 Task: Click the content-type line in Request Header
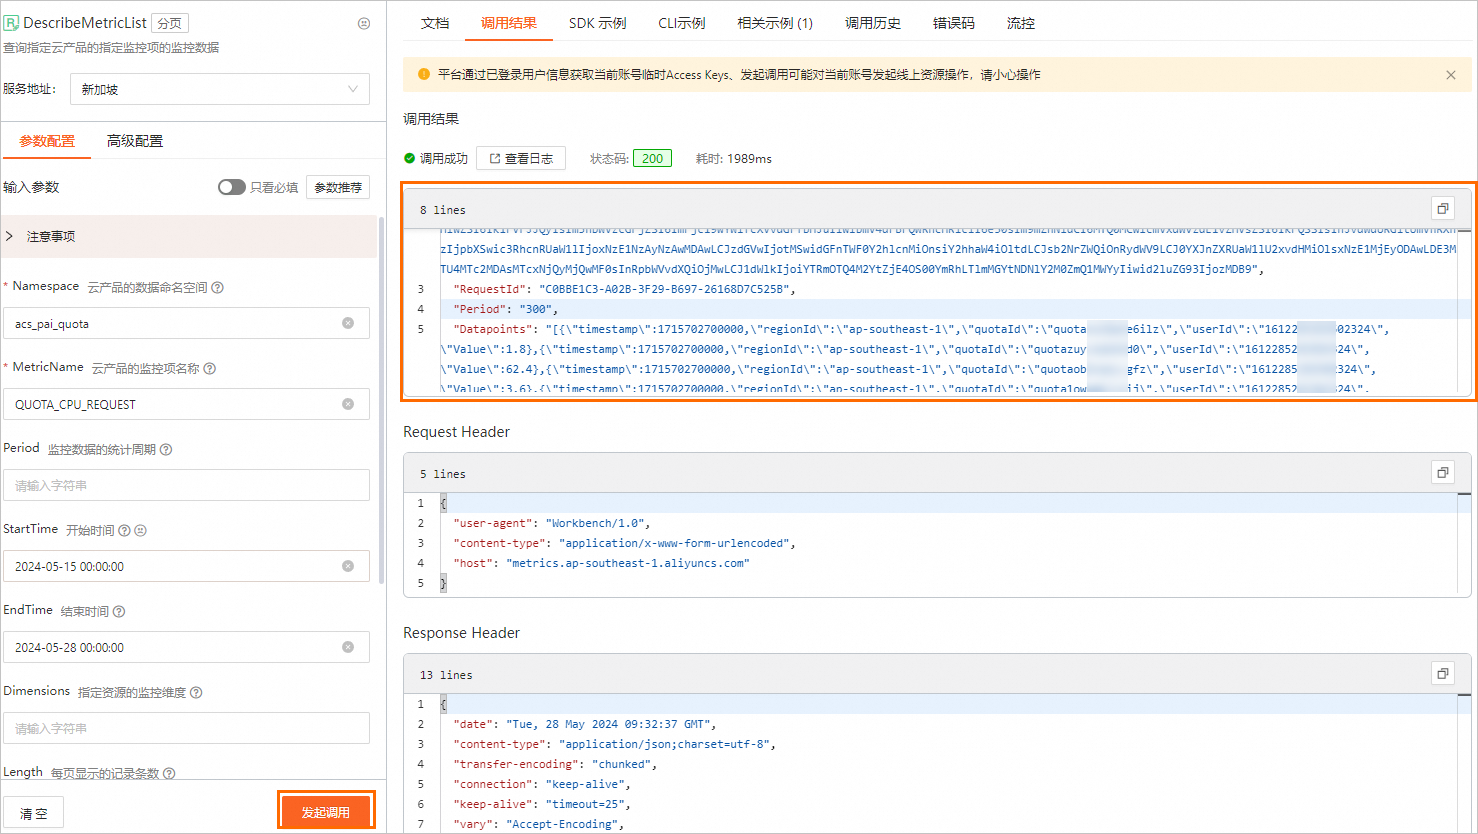624,543
